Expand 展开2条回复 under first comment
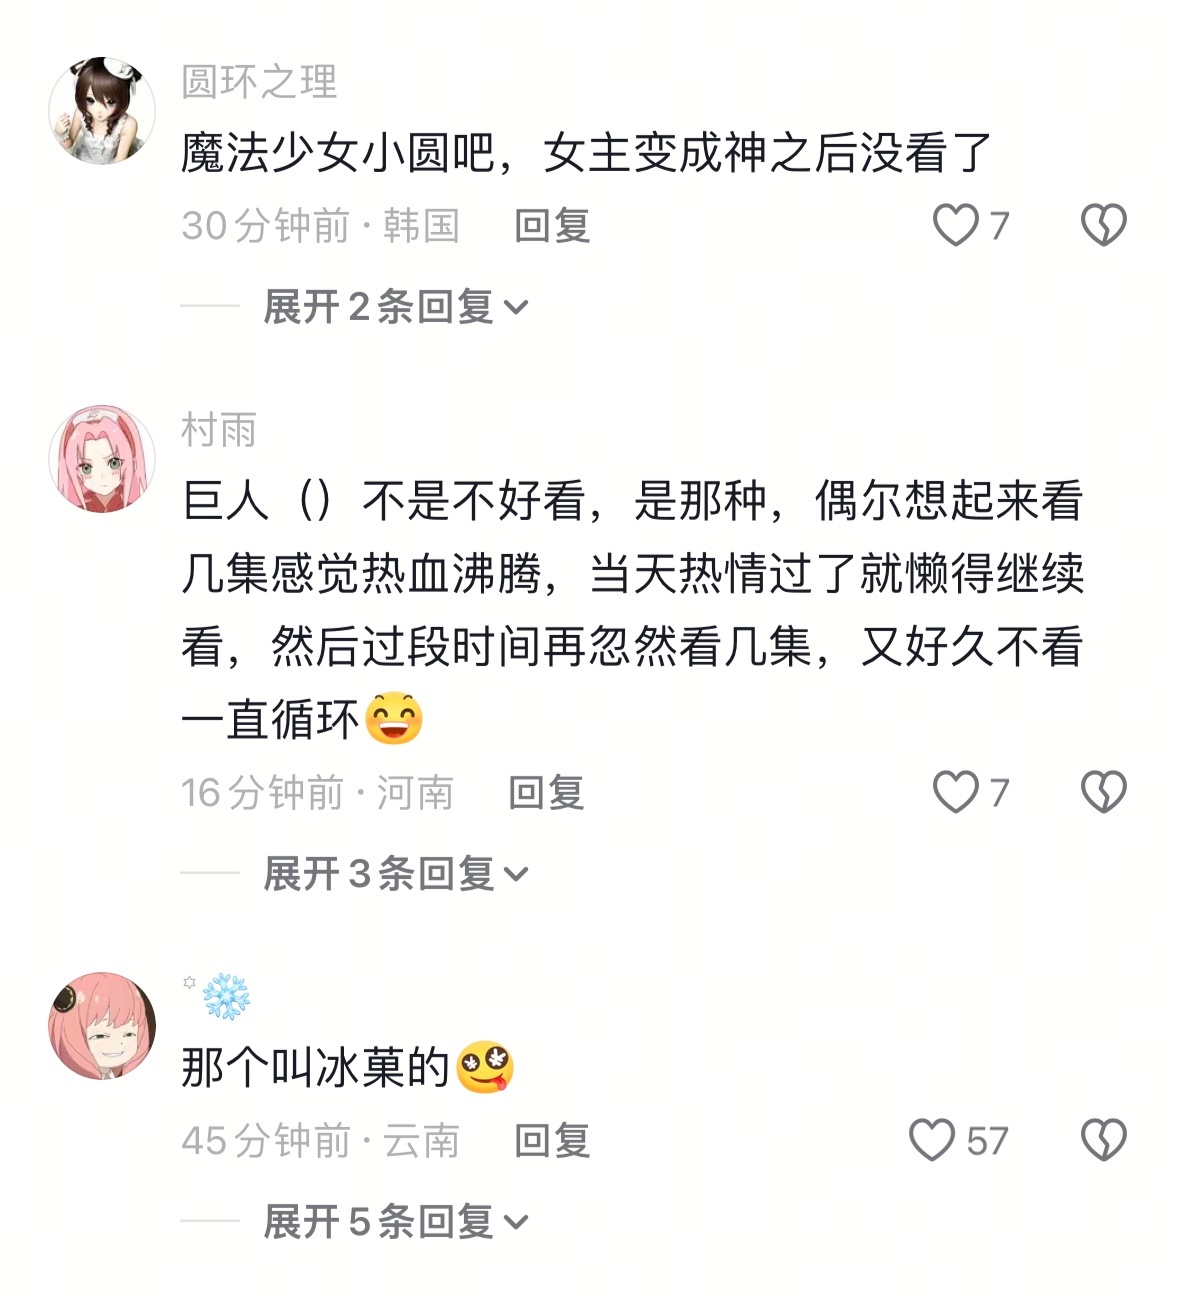This screenshot has width=1179, height=1303. click(395, 306)
